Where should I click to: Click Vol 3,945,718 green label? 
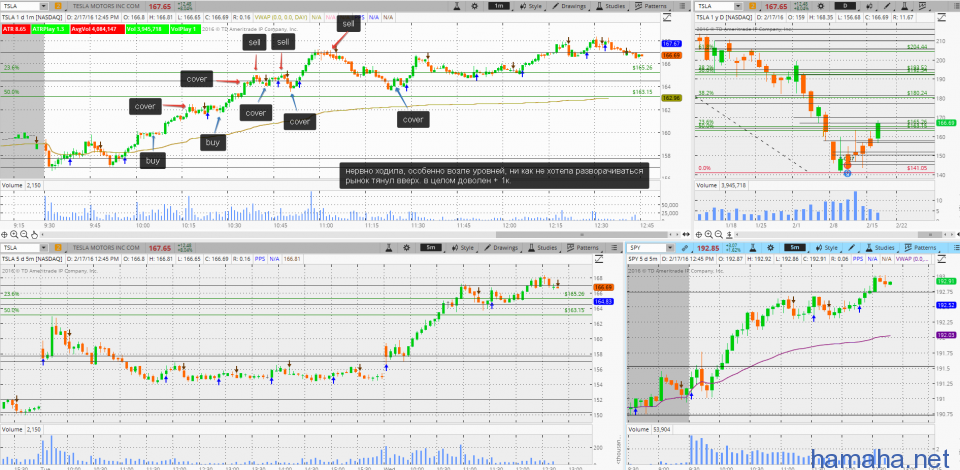coord(148,29)
